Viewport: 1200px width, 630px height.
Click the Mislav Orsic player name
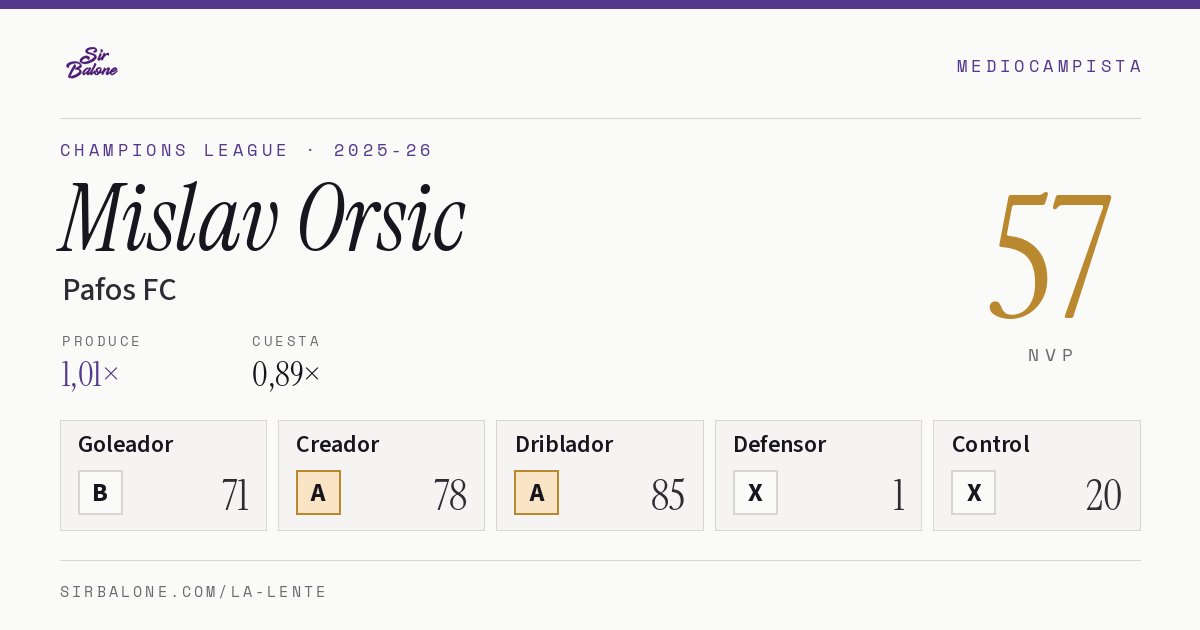[263, 219]
